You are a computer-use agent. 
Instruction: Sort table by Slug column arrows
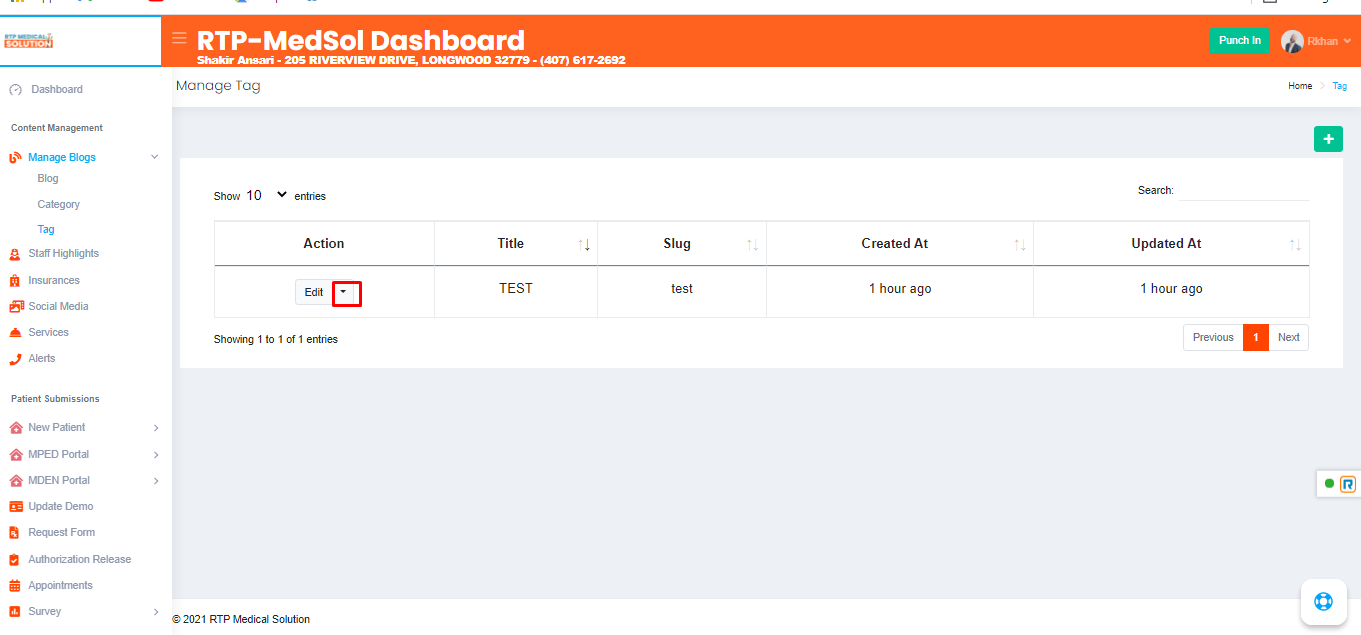752,245
